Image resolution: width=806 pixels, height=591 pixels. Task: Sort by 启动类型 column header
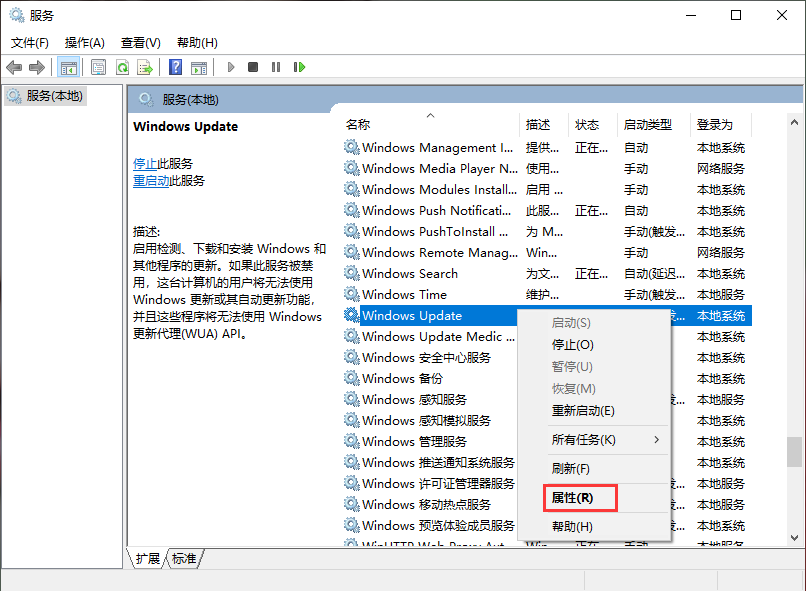[647, 125]
